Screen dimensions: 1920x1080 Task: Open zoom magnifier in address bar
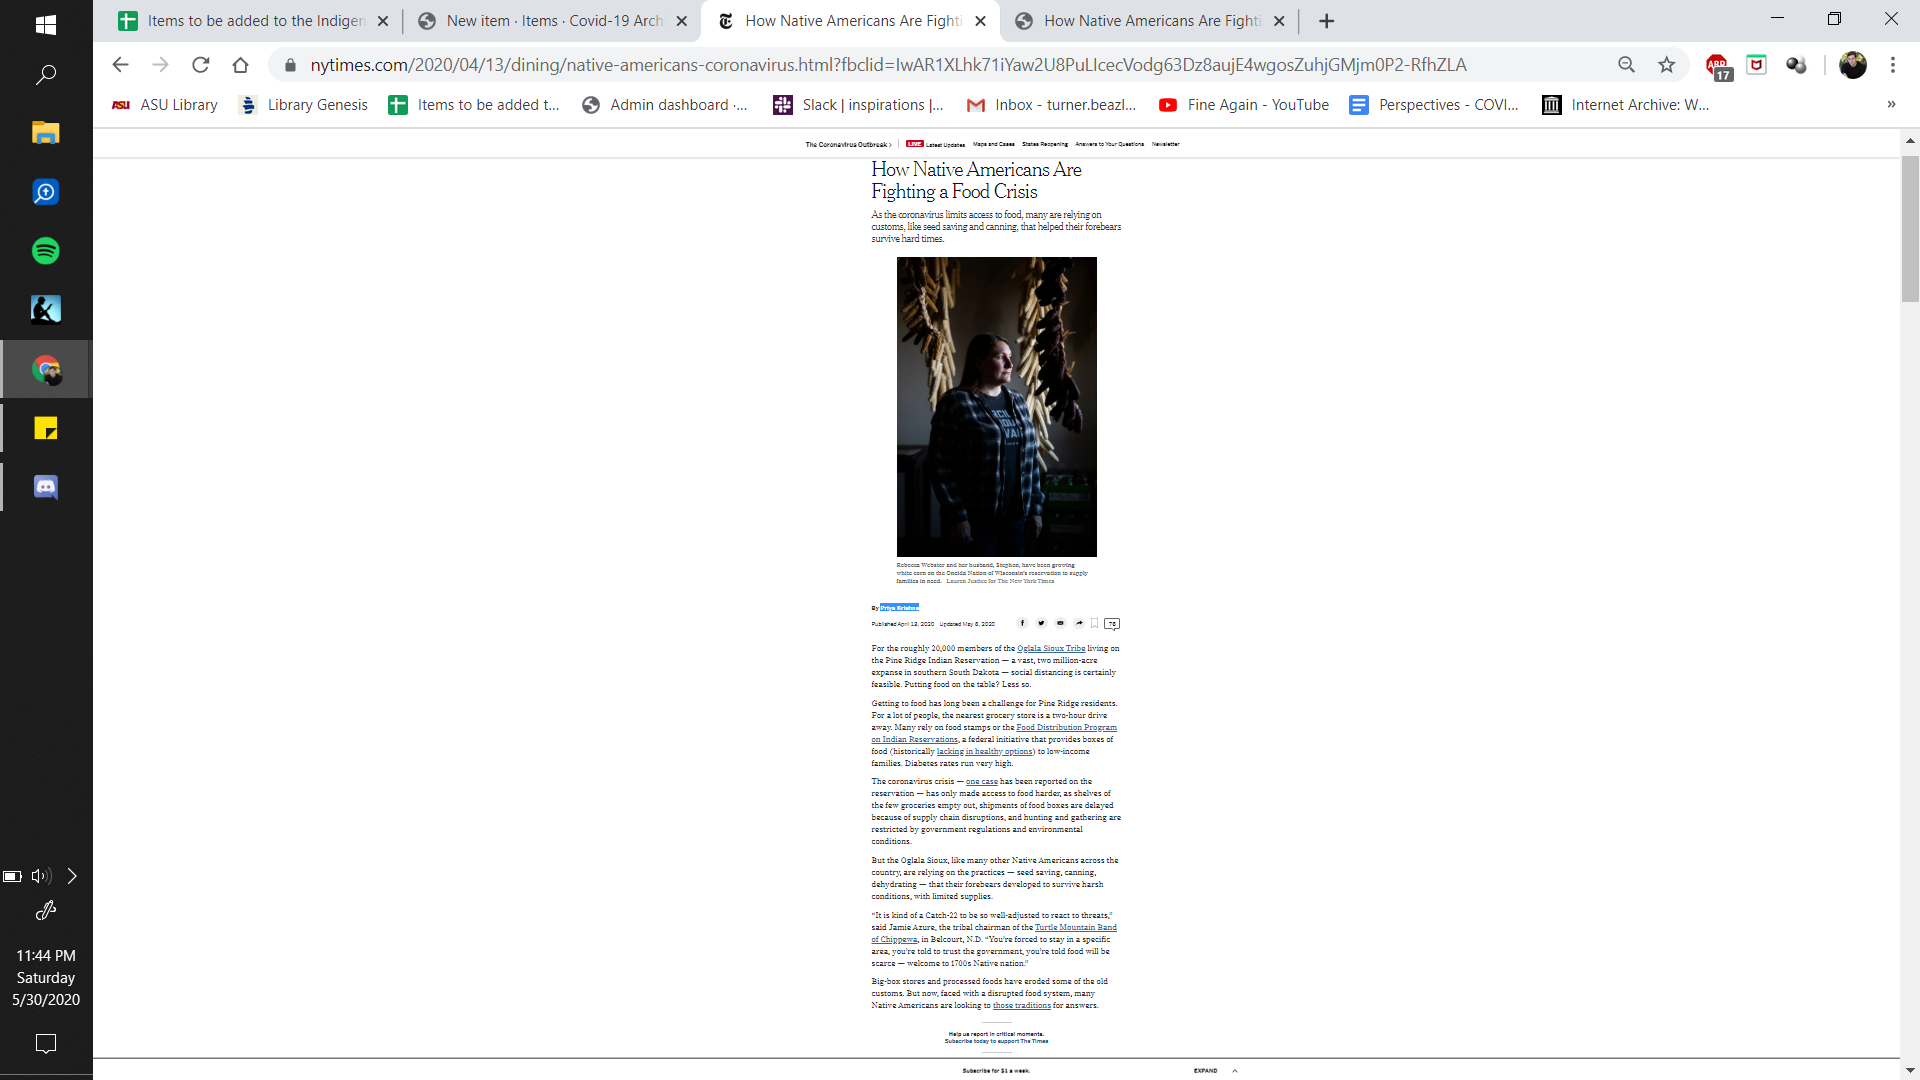tap(1626, 65)
